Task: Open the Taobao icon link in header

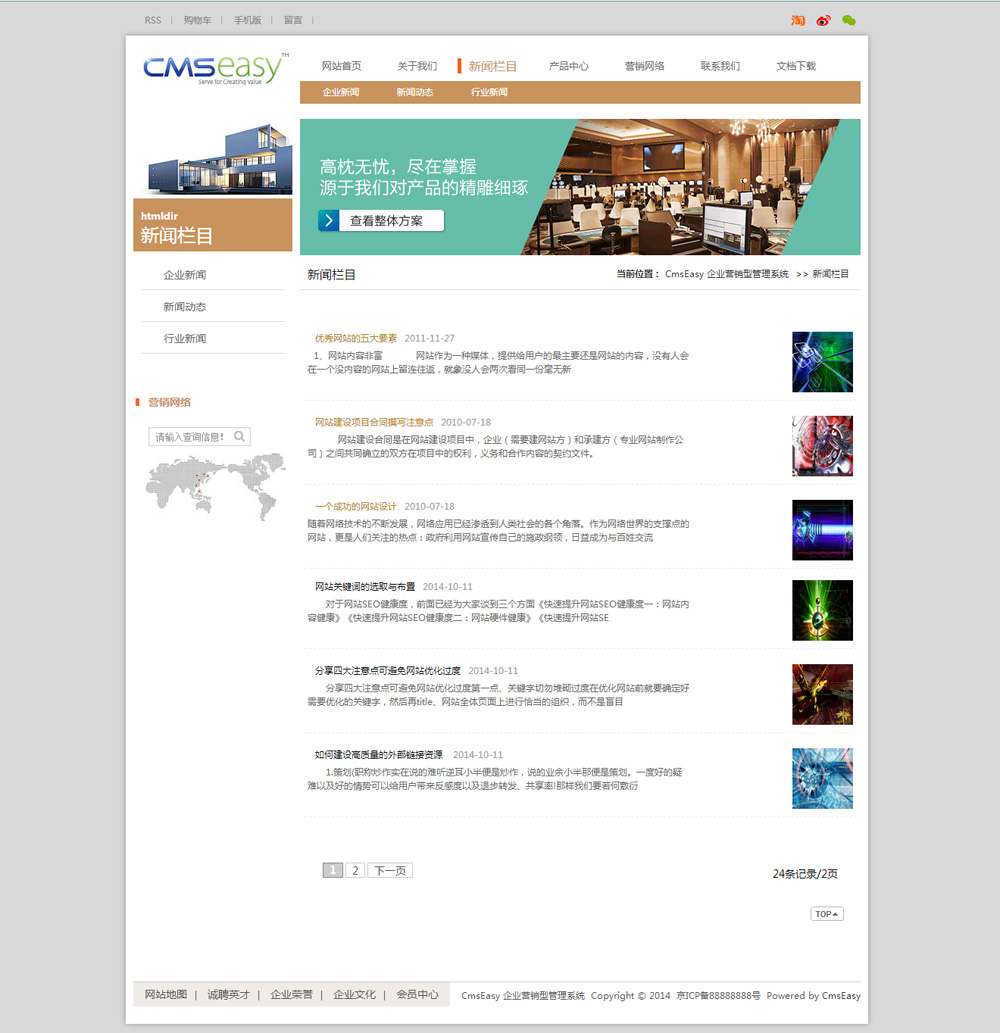Action: point(798,20)
